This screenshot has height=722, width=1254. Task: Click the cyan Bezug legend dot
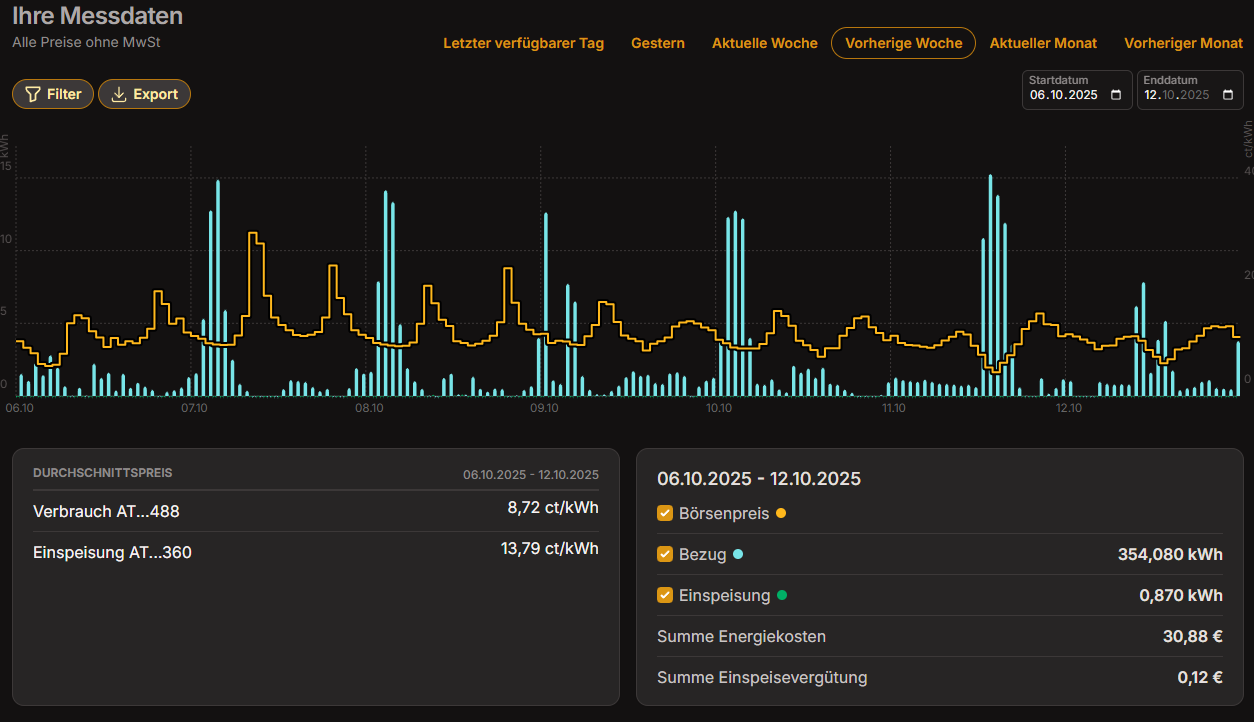coord(738,554)
